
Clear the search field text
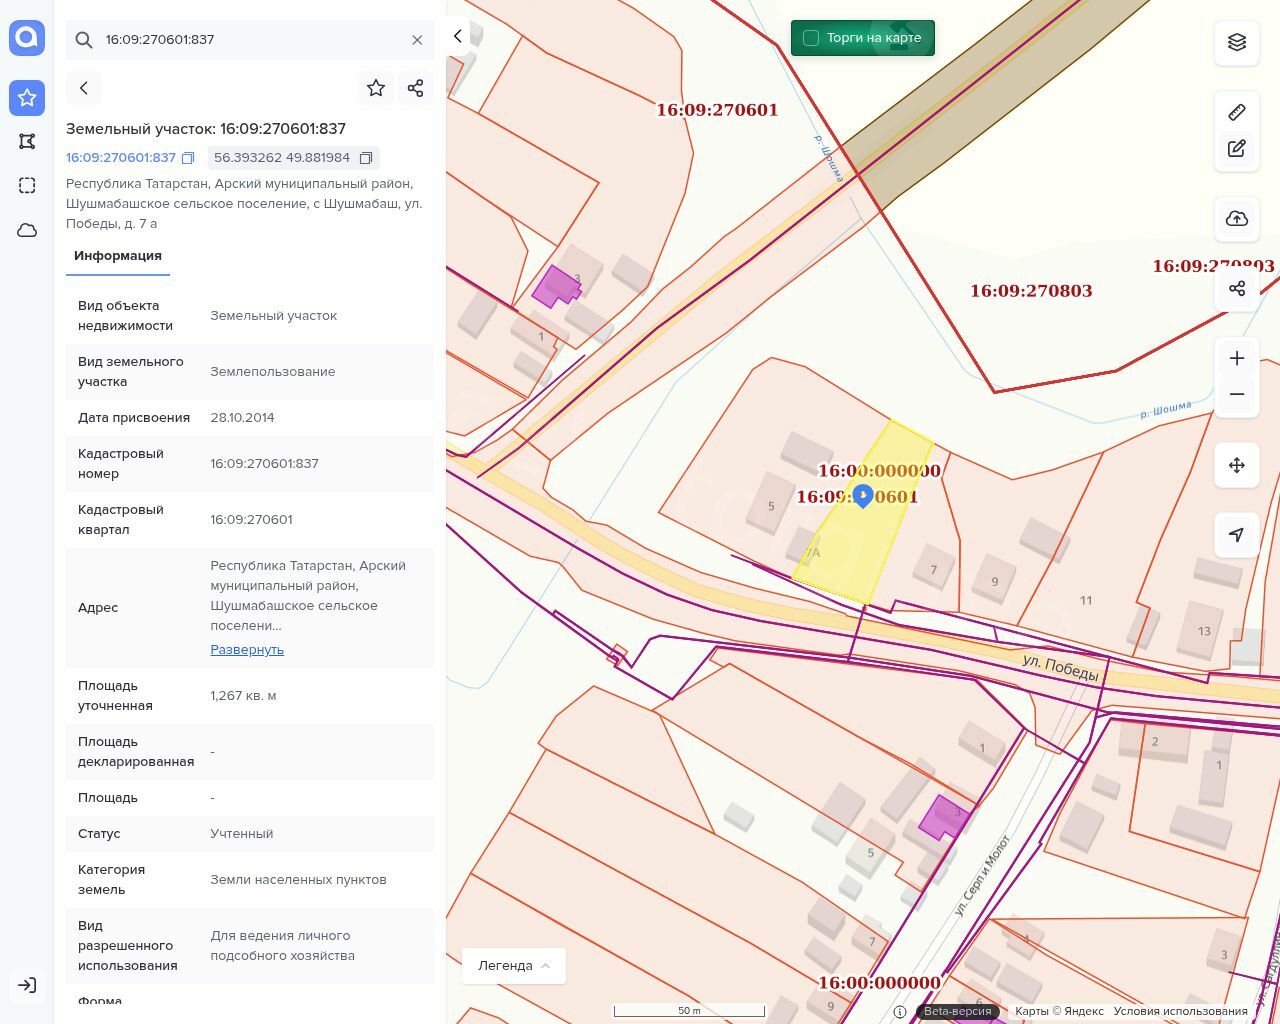click(x=417, y=40)
